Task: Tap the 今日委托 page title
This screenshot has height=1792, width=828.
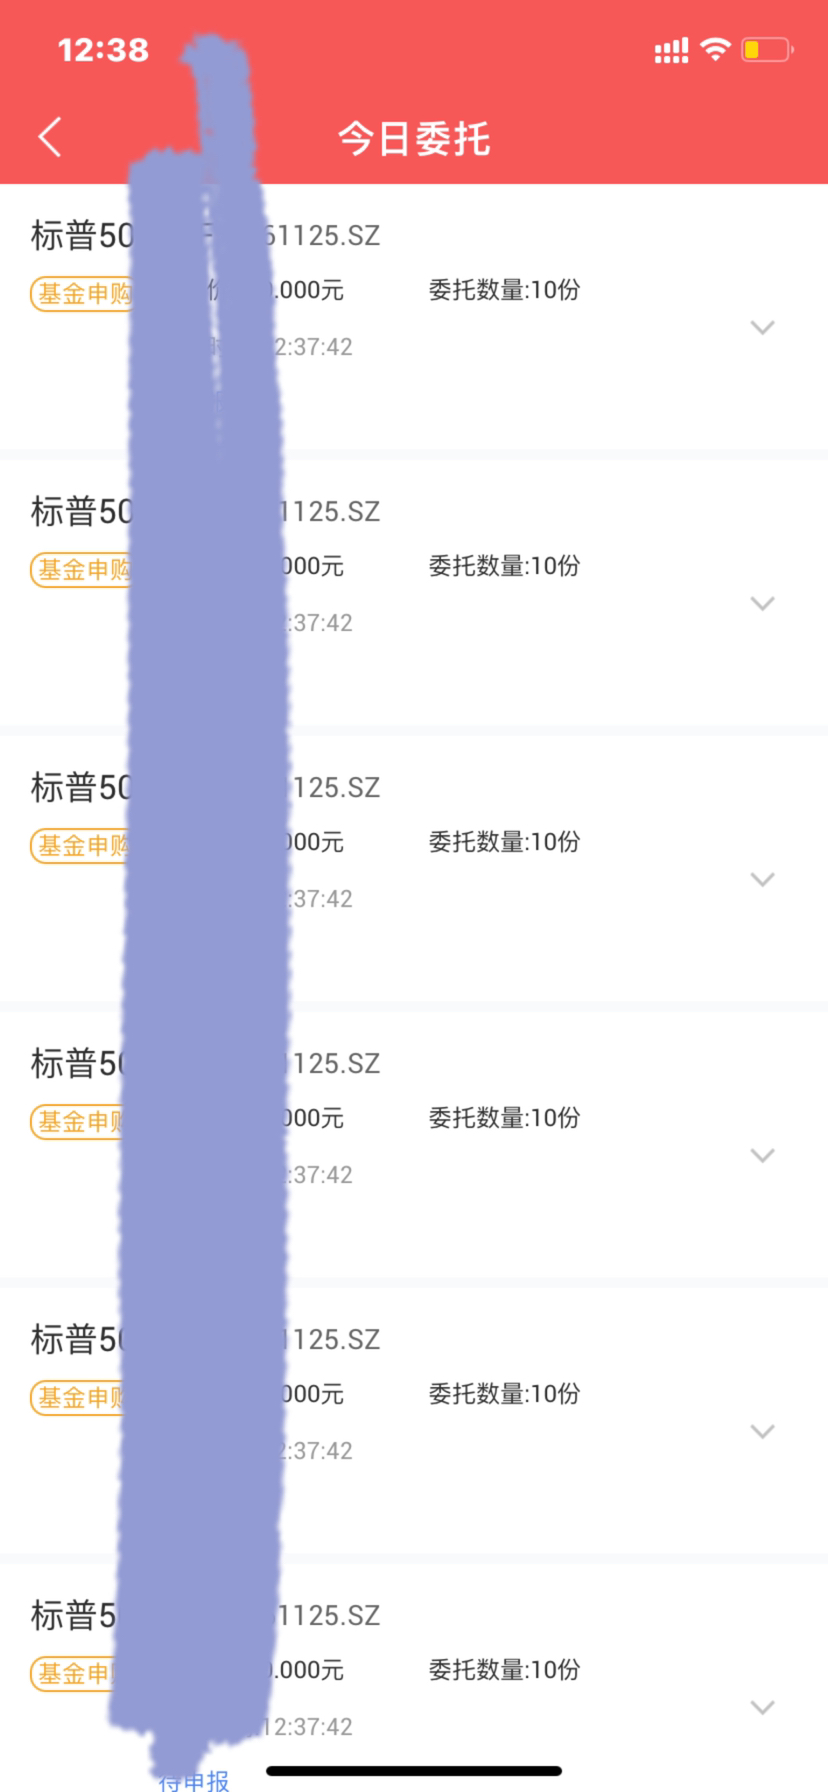Action: tap(414, 138)
